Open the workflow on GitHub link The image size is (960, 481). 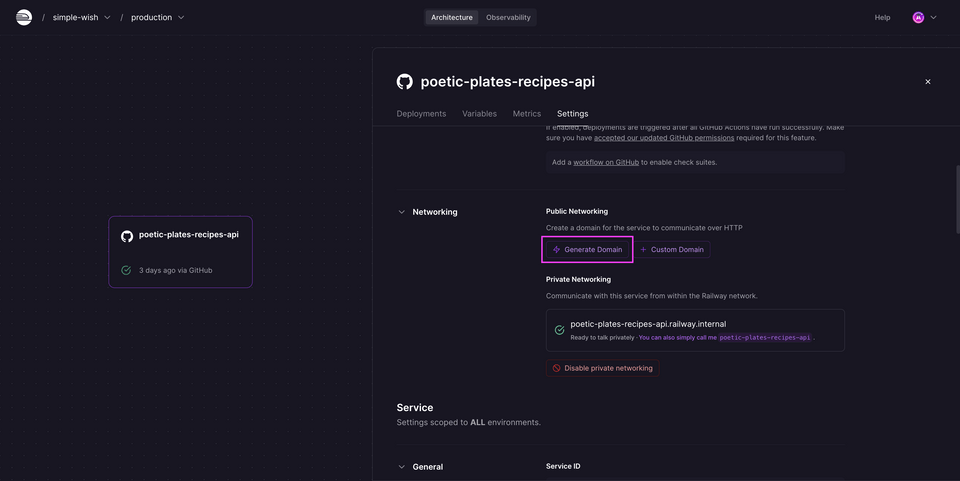tap(606, 162)
